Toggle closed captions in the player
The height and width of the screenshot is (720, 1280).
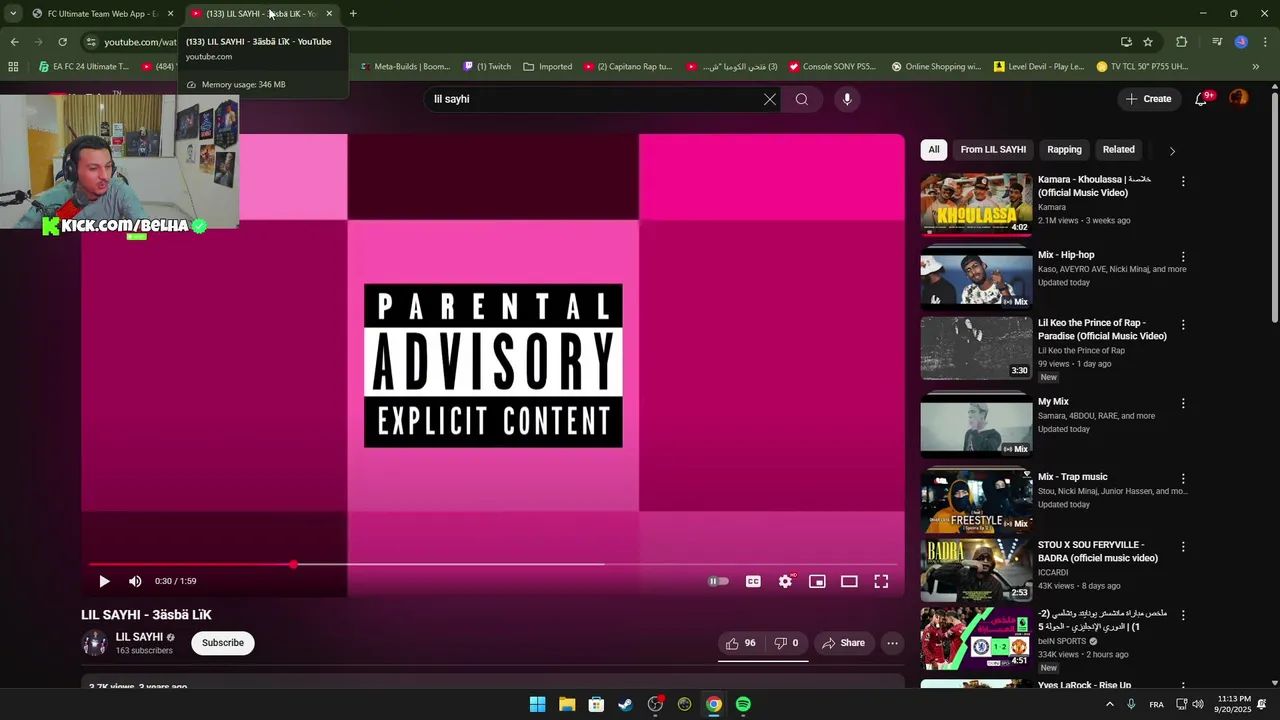(753, 581)
